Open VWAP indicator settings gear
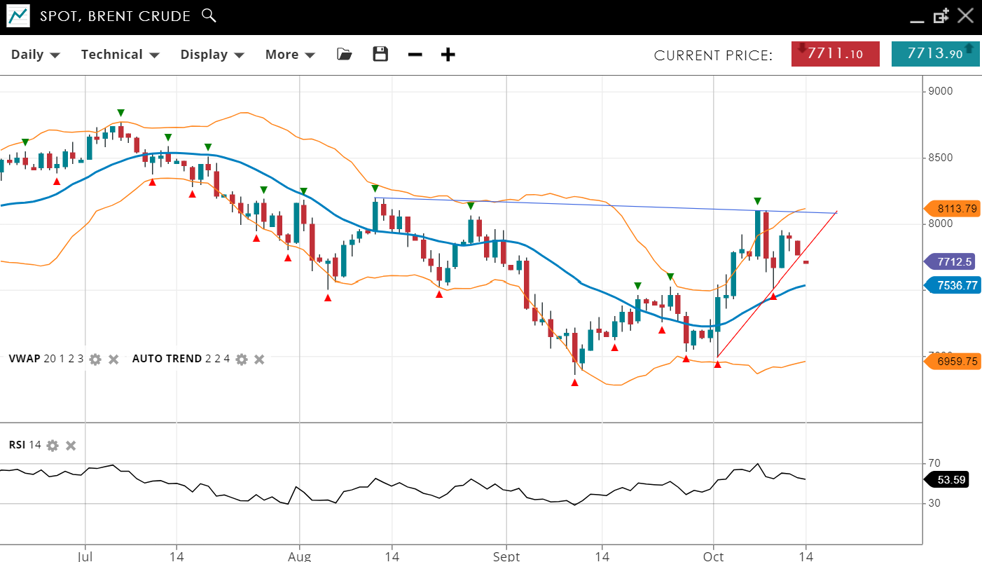982x562 pixels. [95, 359]
